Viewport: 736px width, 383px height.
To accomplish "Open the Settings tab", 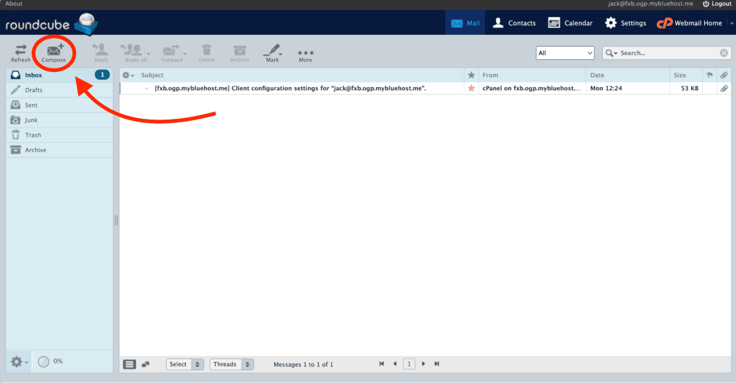I will tap(625, 23).
